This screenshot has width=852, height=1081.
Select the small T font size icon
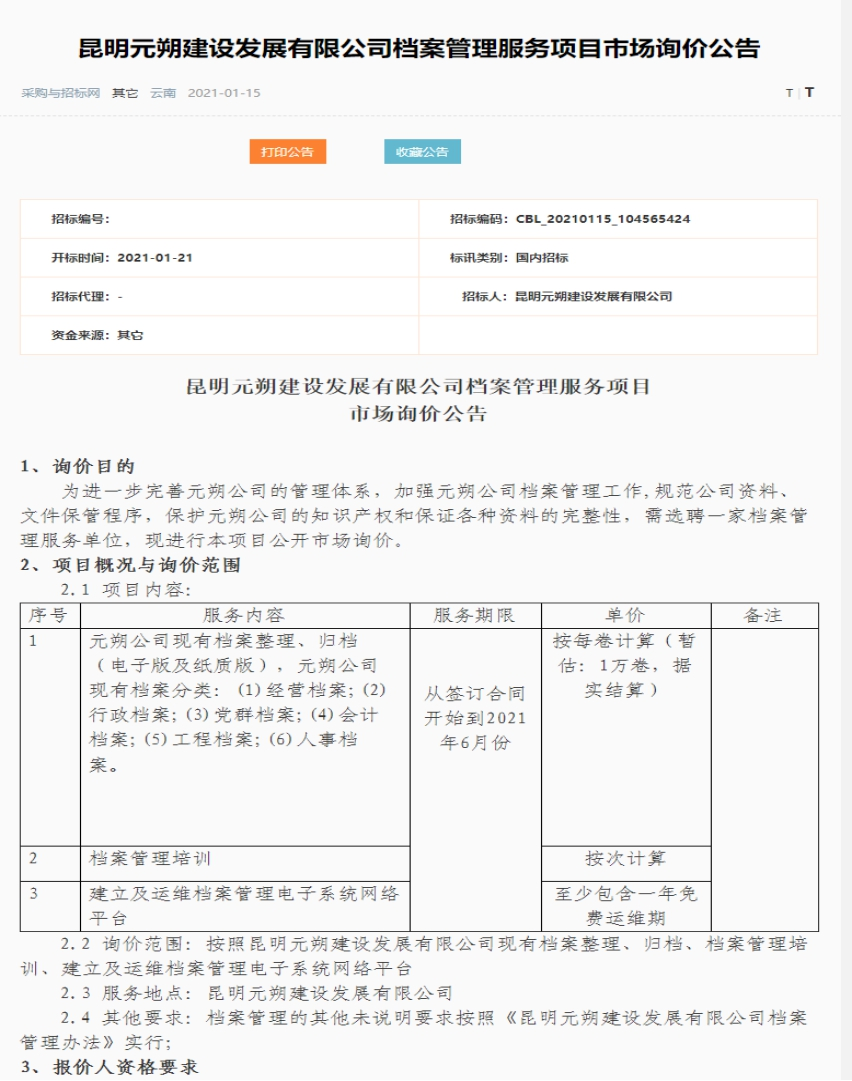[789, 93]
